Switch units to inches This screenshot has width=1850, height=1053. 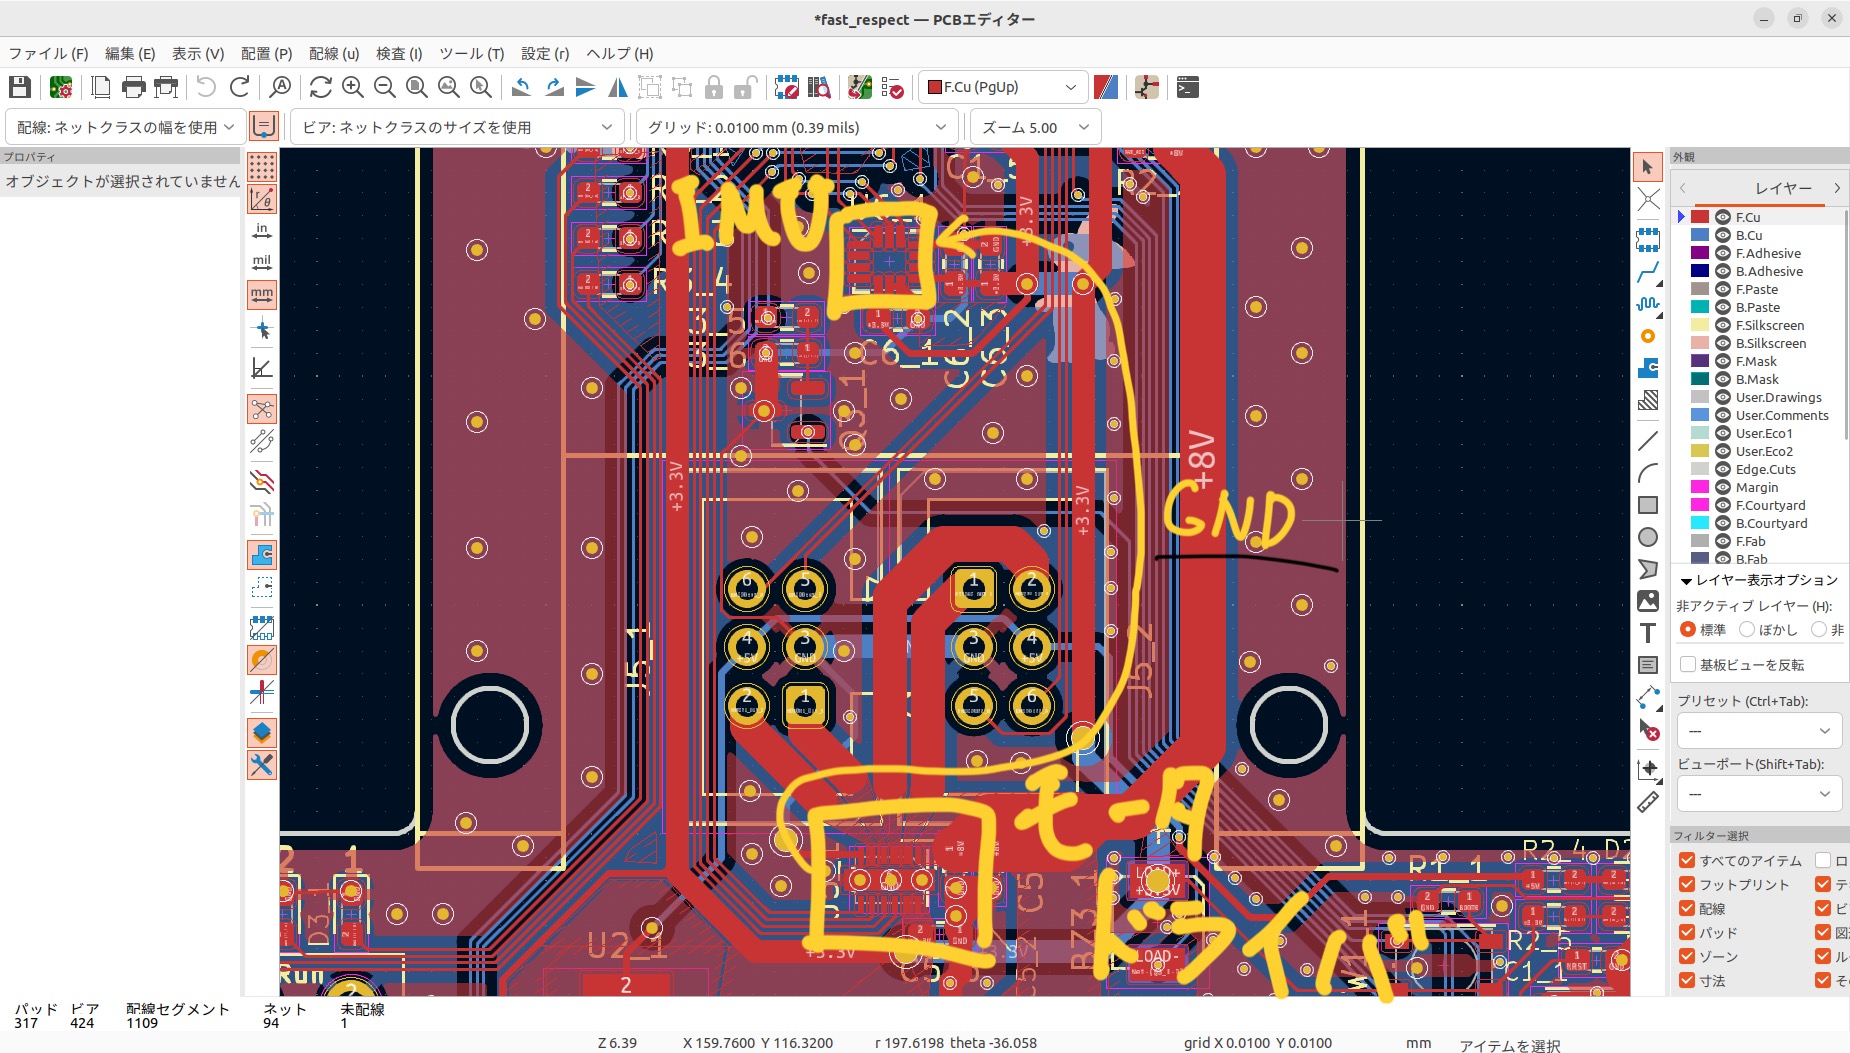point(262,231)
